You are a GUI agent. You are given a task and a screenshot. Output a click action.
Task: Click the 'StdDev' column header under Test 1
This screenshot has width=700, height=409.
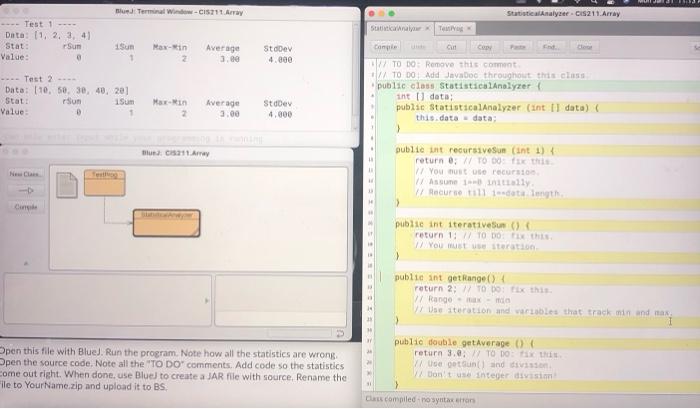[x=277, y=48]
